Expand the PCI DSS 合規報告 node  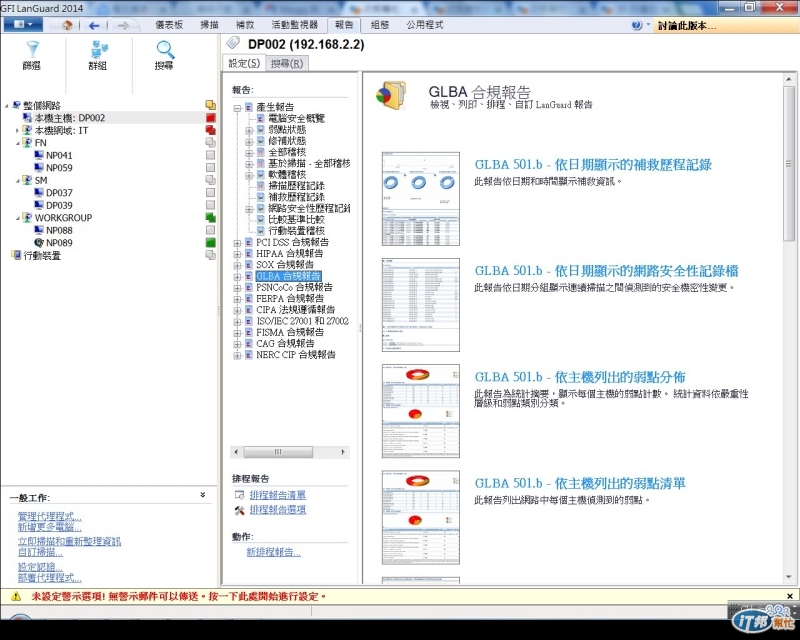point(237,243)
